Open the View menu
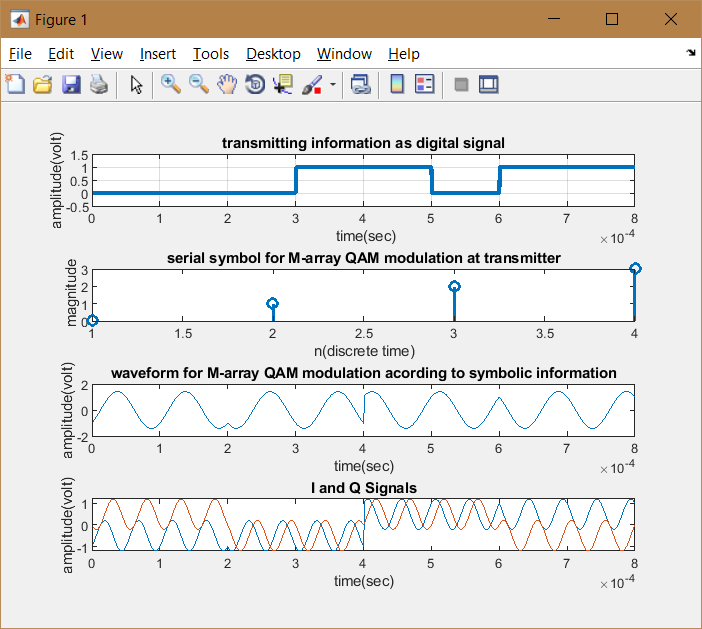The width and height of the screenshot is (702, 629). pos(107,54)
